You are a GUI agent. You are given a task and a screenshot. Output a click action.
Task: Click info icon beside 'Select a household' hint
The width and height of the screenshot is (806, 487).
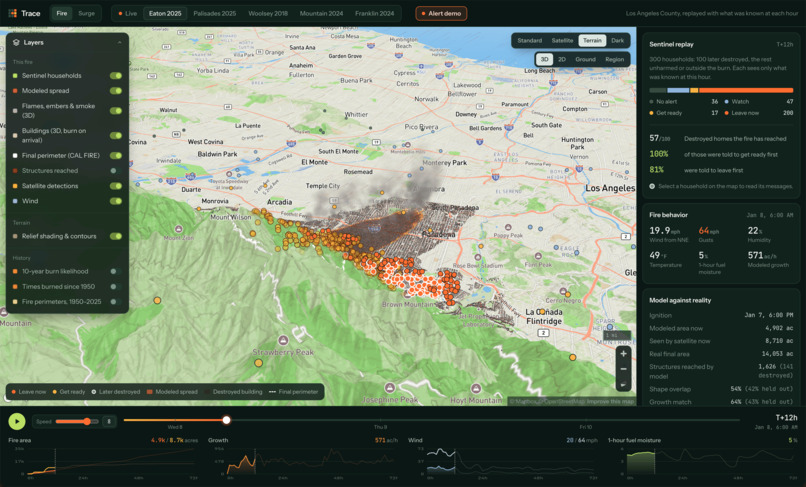click(x=652, y=186)
